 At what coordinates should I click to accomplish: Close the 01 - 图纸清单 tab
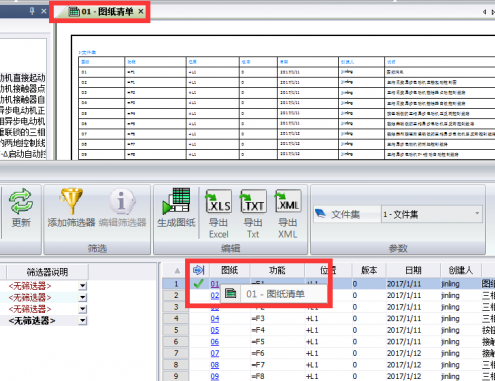click(141, 12)
